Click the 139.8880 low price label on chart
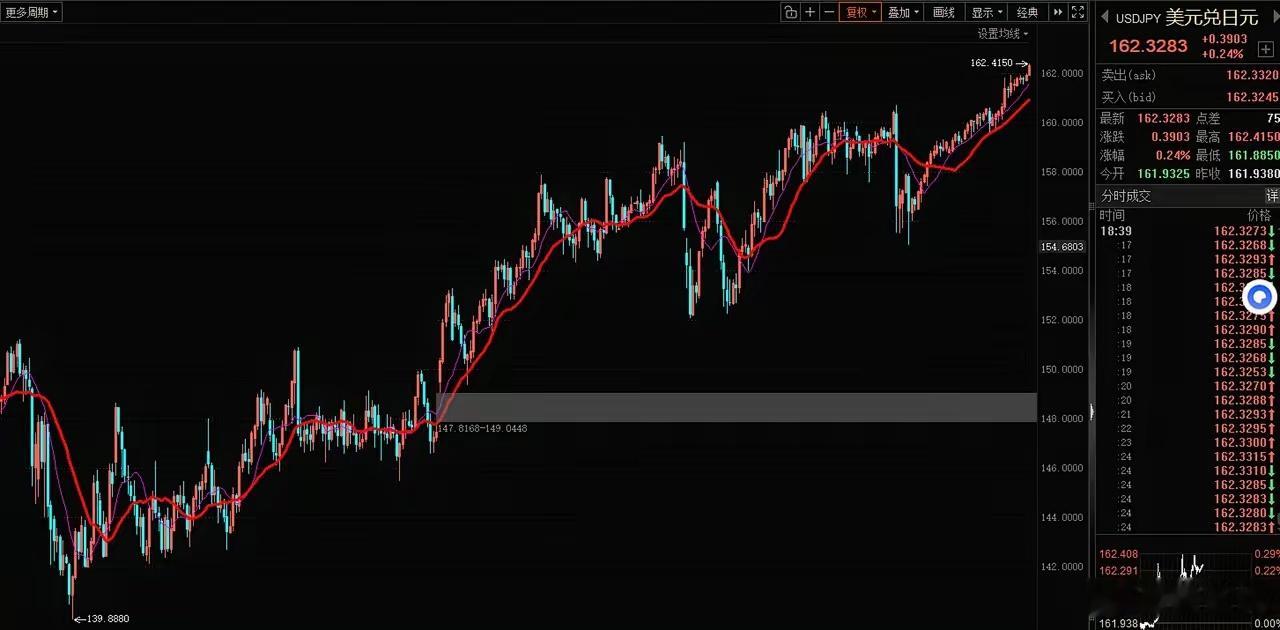This screenshot has width=1280, height=630. point(107,619)
